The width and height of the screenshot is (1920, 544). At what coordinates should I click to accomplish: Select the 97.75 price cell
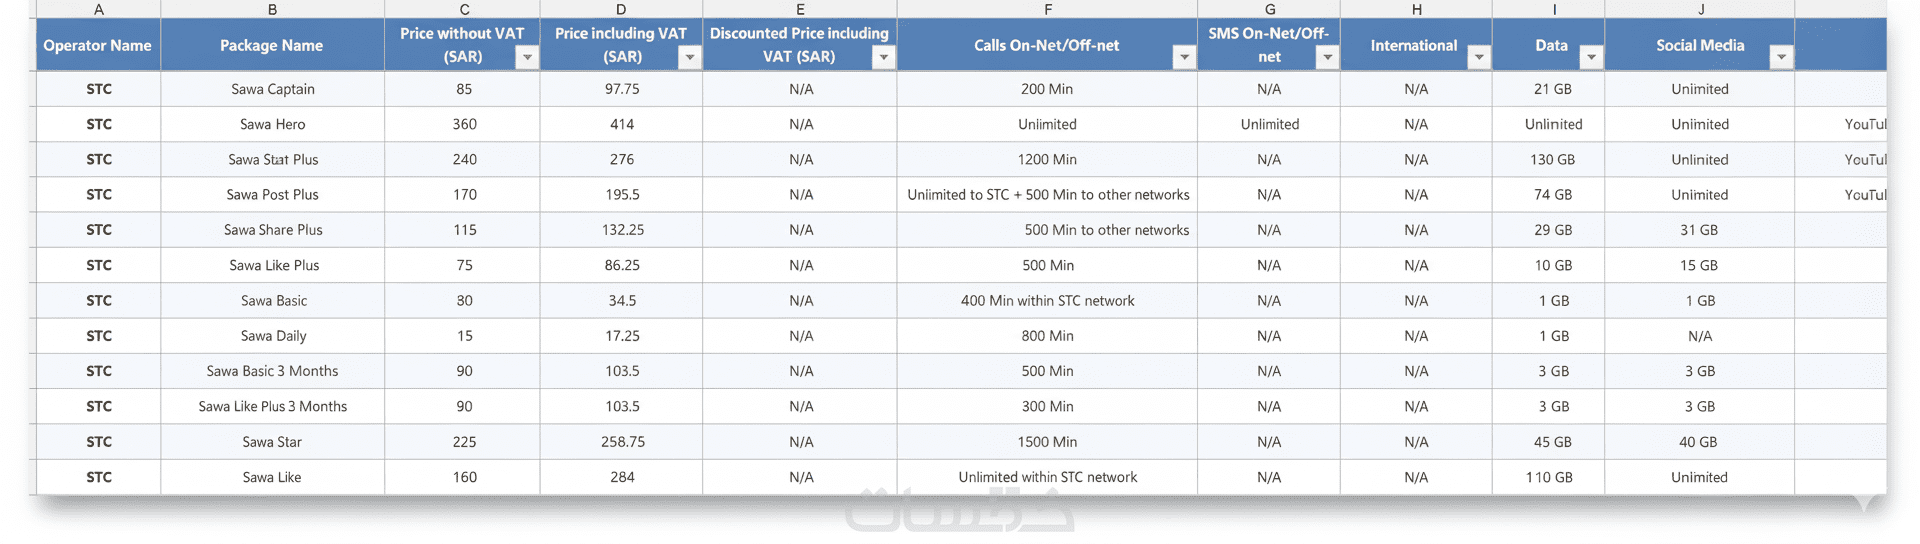coord(622,89)
